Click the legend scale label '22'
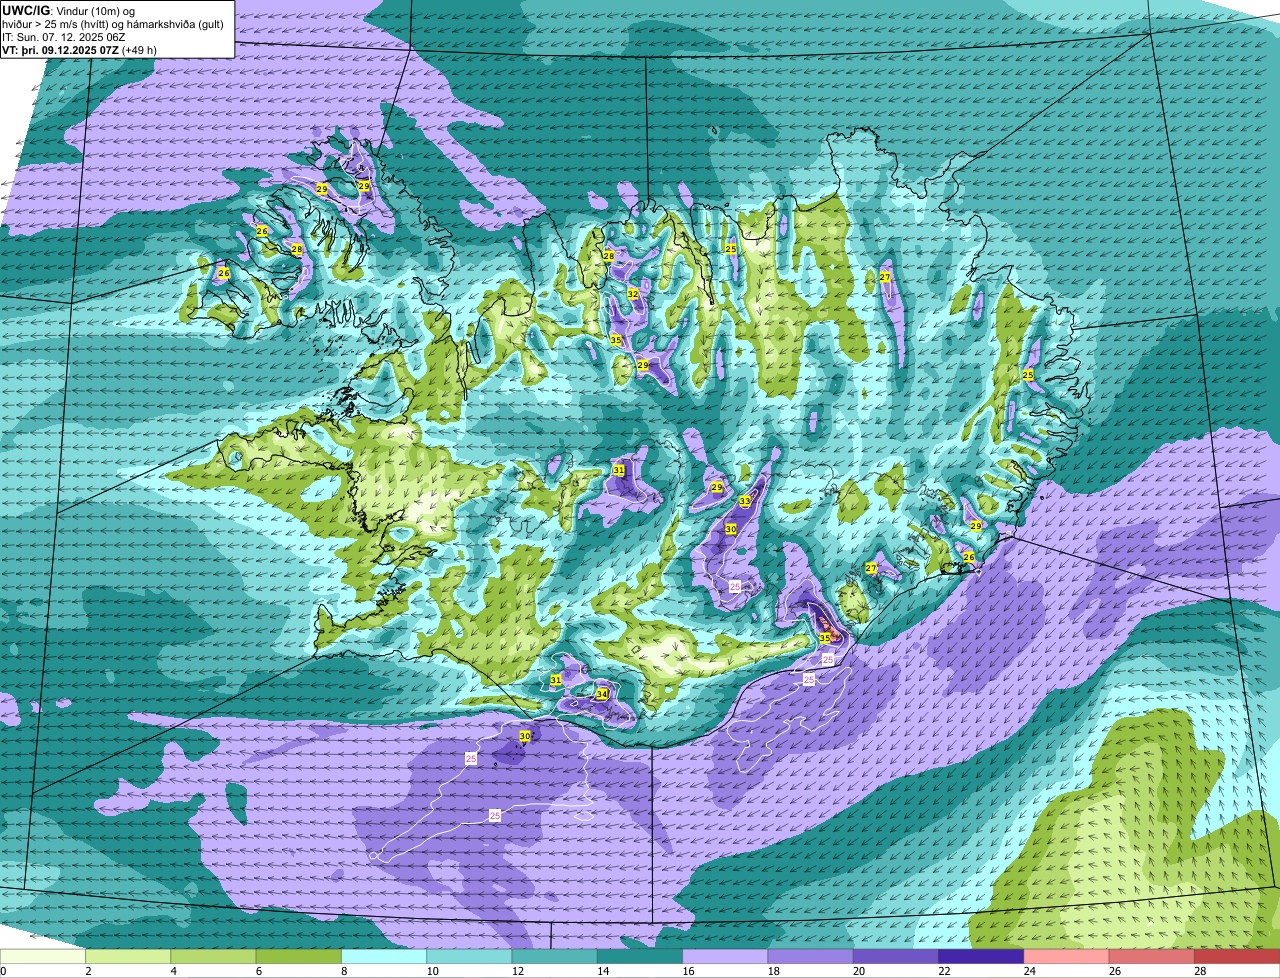 pyautogui.click(x=944, y=971)
